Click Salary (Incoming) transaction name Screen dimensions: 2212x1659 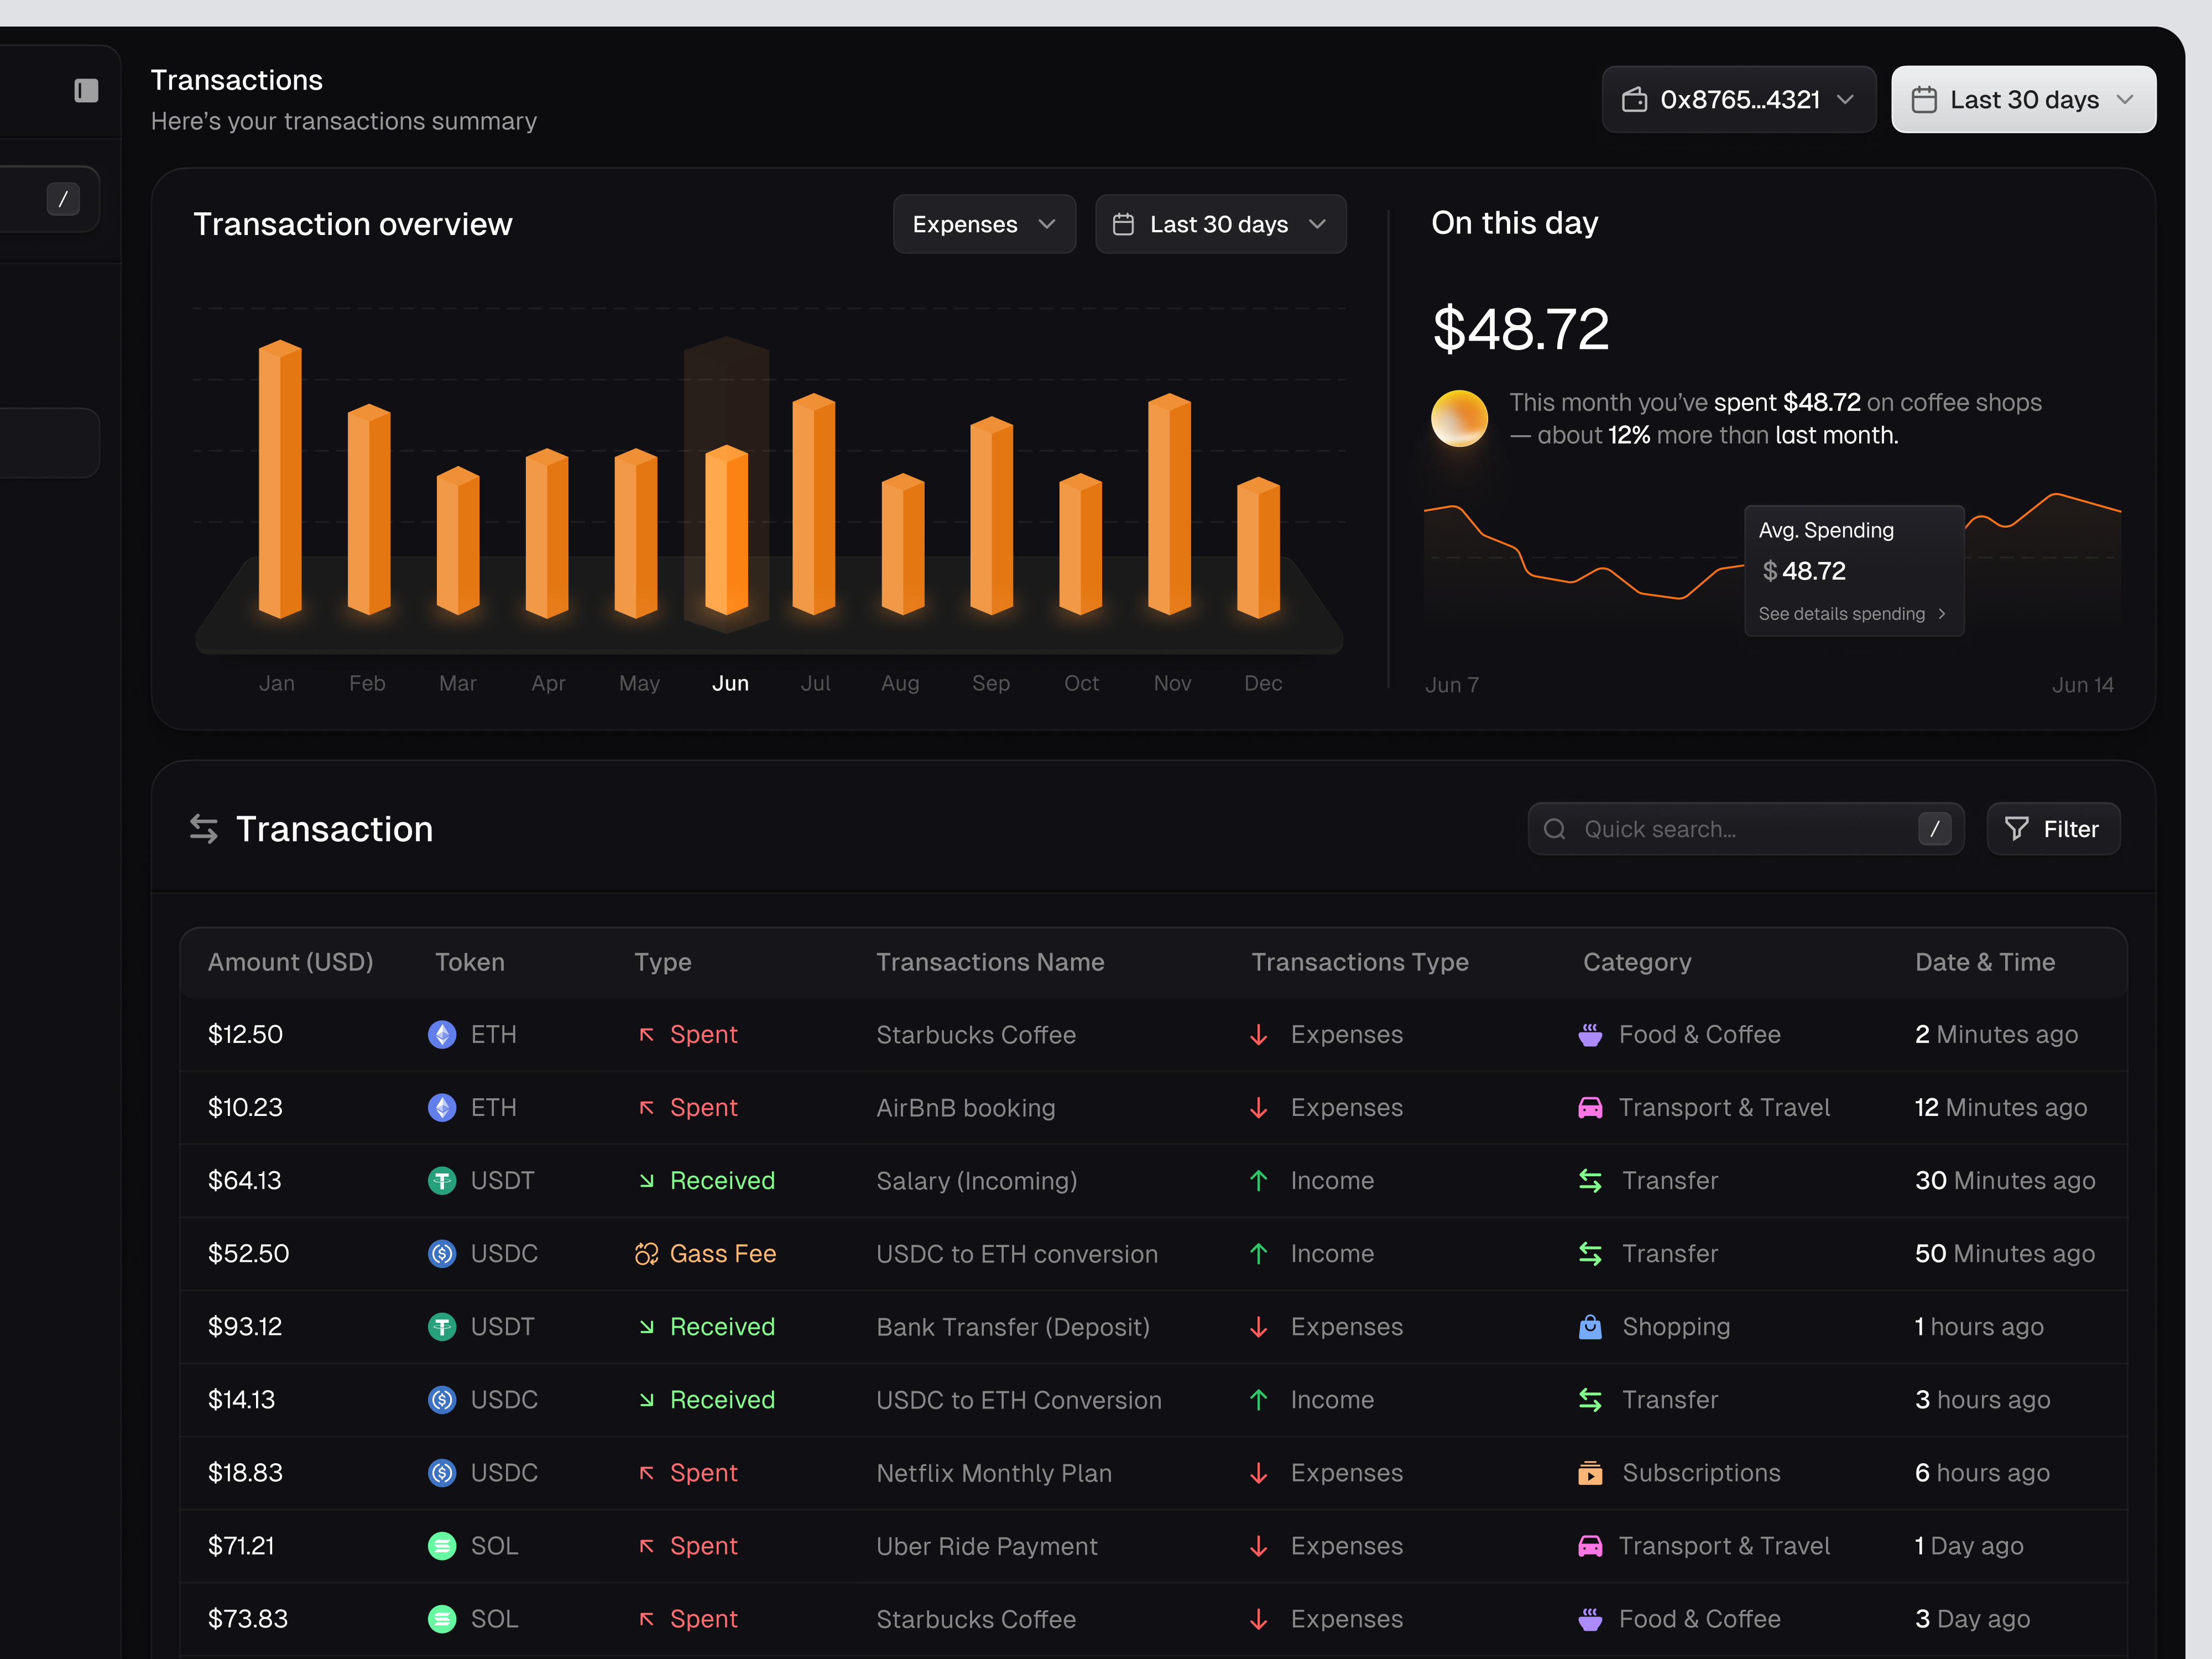pyautogui.click(x=976, y=1180)
